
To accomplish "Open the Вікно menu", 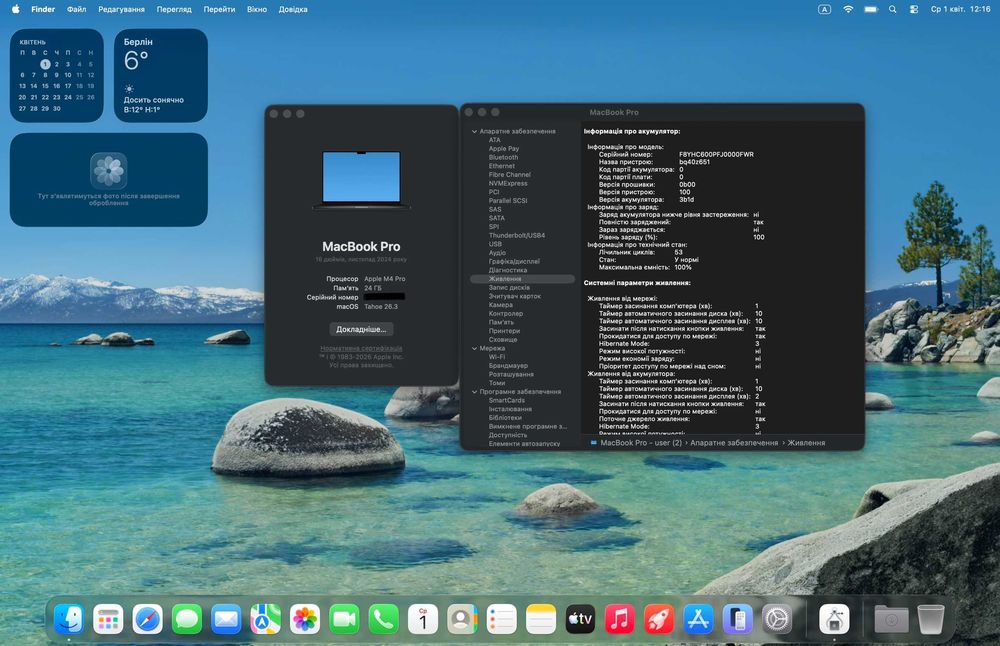I will click(257, 9).
